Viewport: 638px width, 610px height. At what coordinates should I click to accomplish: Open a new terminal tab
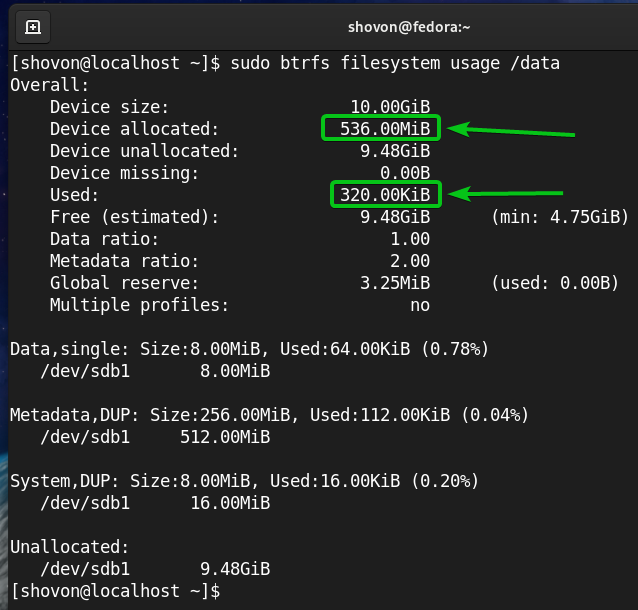click(33, 27)
